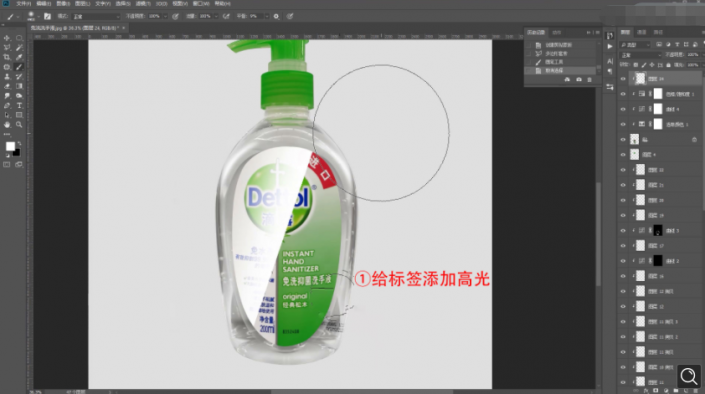Open layer blend mode dropdown in Layers panel

click(641, 55)
